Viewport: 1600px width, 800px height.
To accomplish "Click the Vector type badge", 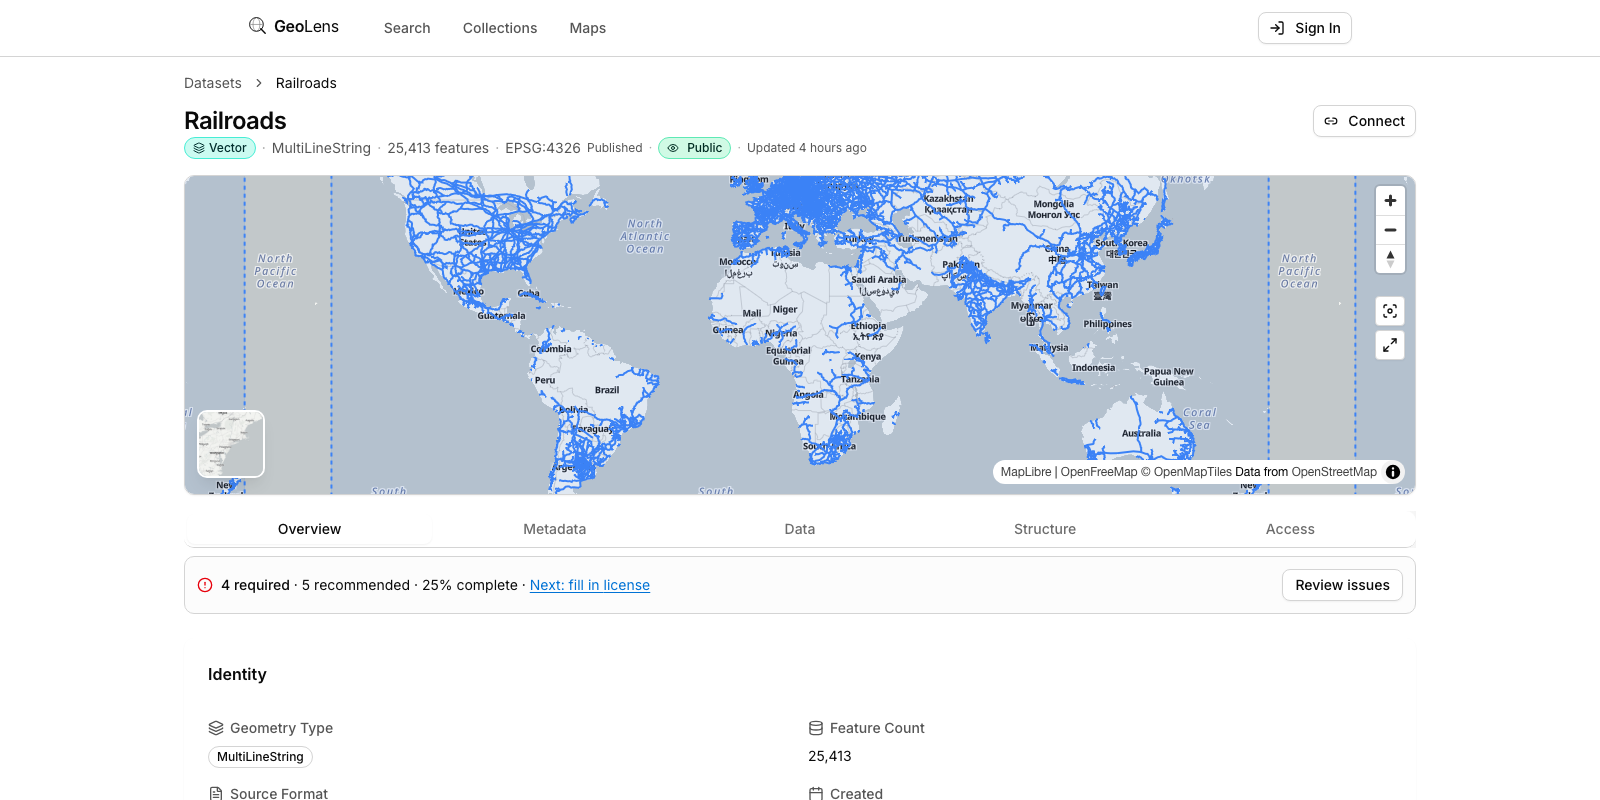I will 220,148.
